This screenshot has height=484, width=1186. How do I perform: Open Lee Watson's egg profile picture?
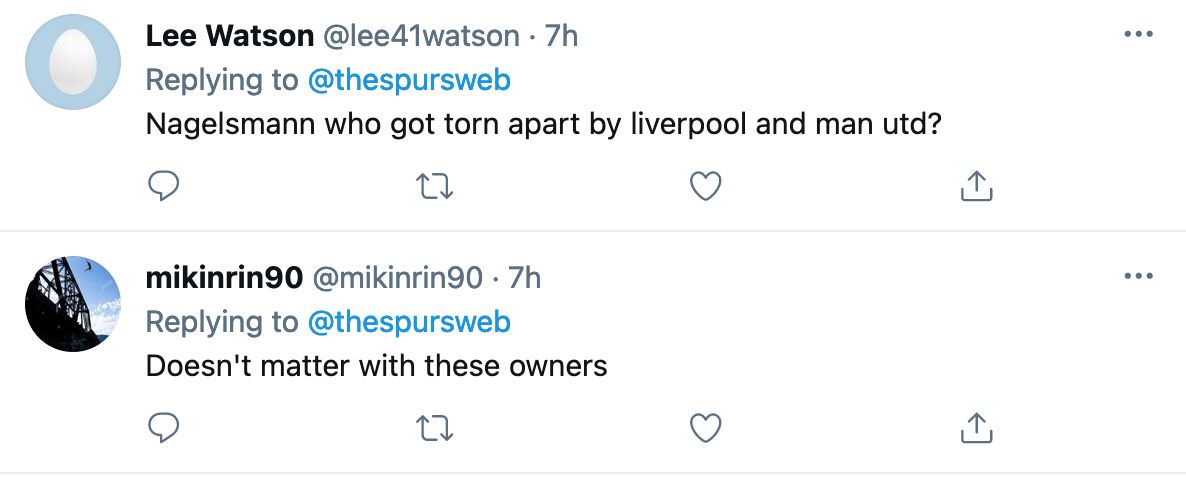pyautogui.click(x=73, y=62)
